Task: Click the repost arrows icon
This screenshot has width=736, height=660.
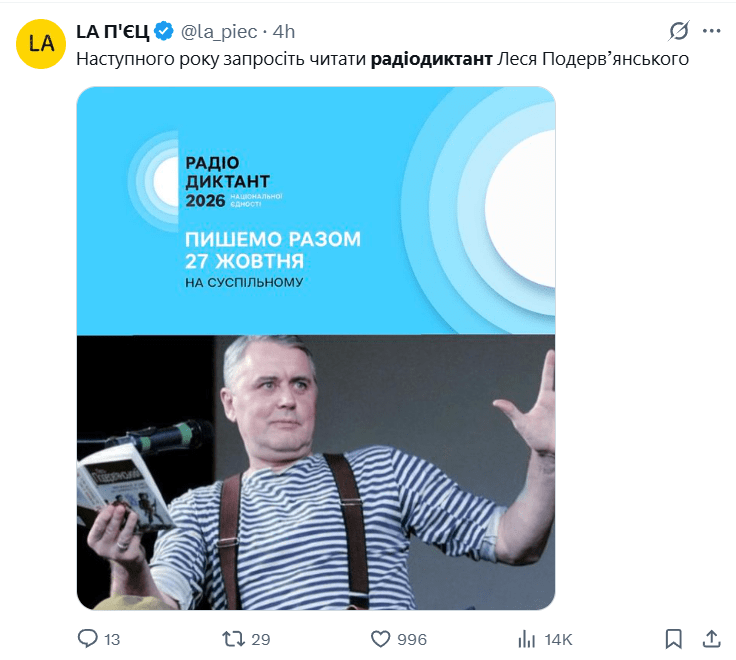Action: [x=233, y=639]
